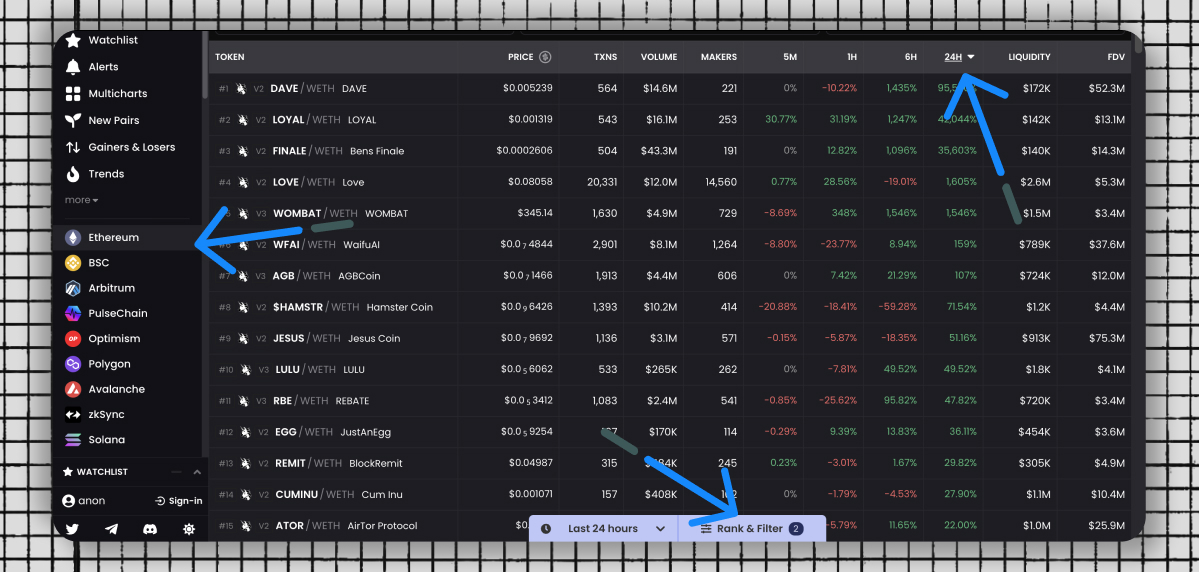Expand the 'more' sidebar menu

[x=81, y=200]
